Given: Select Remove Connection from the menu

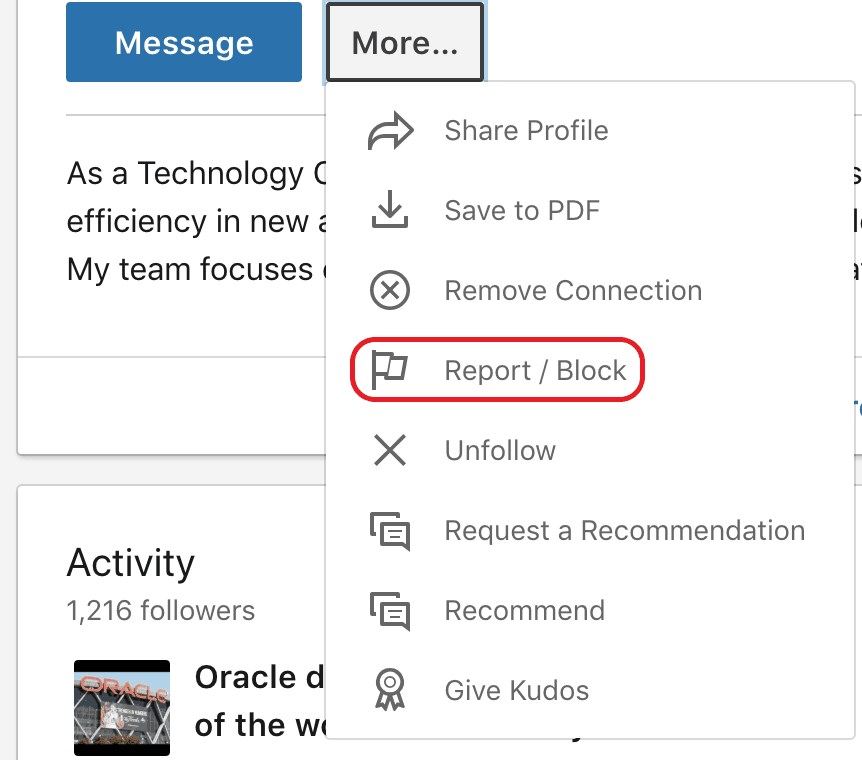Looking at the screenshot, I should (x=572, y=290).
